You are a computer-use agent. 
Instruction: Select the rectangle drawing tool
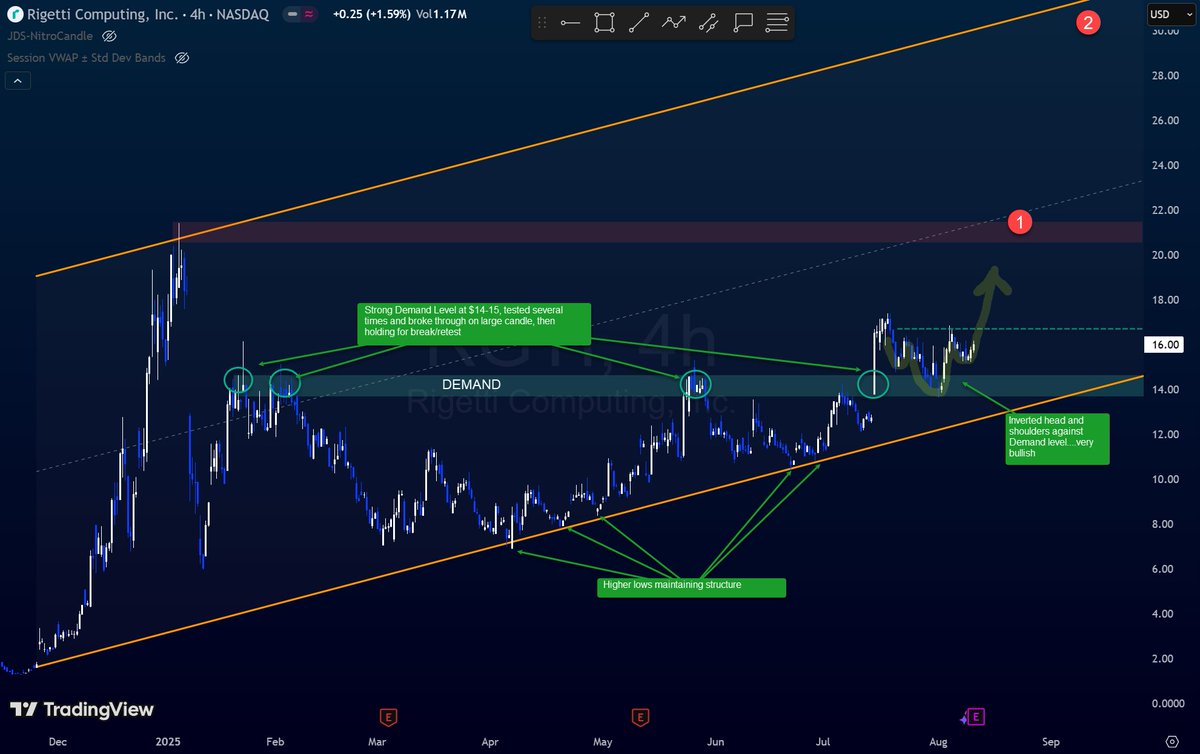(x=604, y=22)
